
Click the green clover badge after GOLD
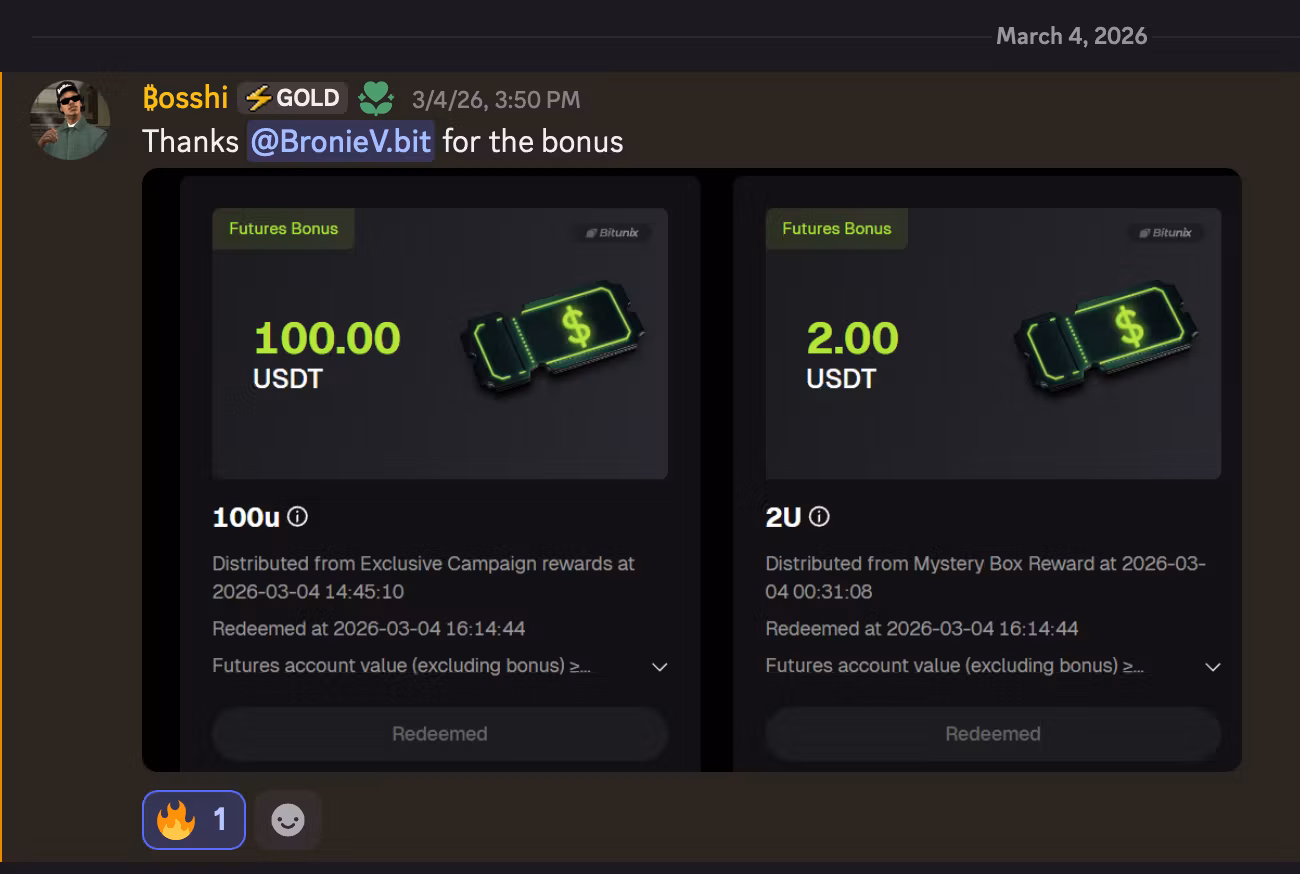[377, 98]
